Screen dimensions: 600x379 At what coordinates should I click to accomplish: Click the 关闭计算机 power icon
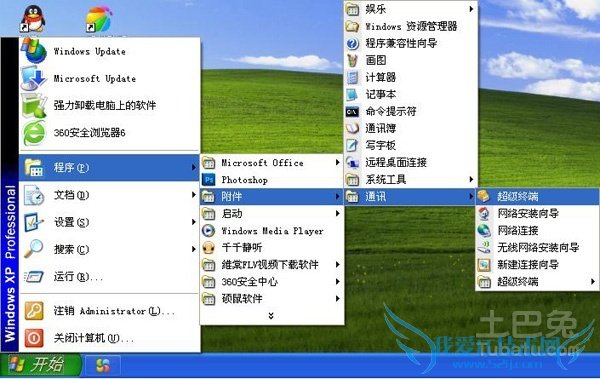point(34,338)
